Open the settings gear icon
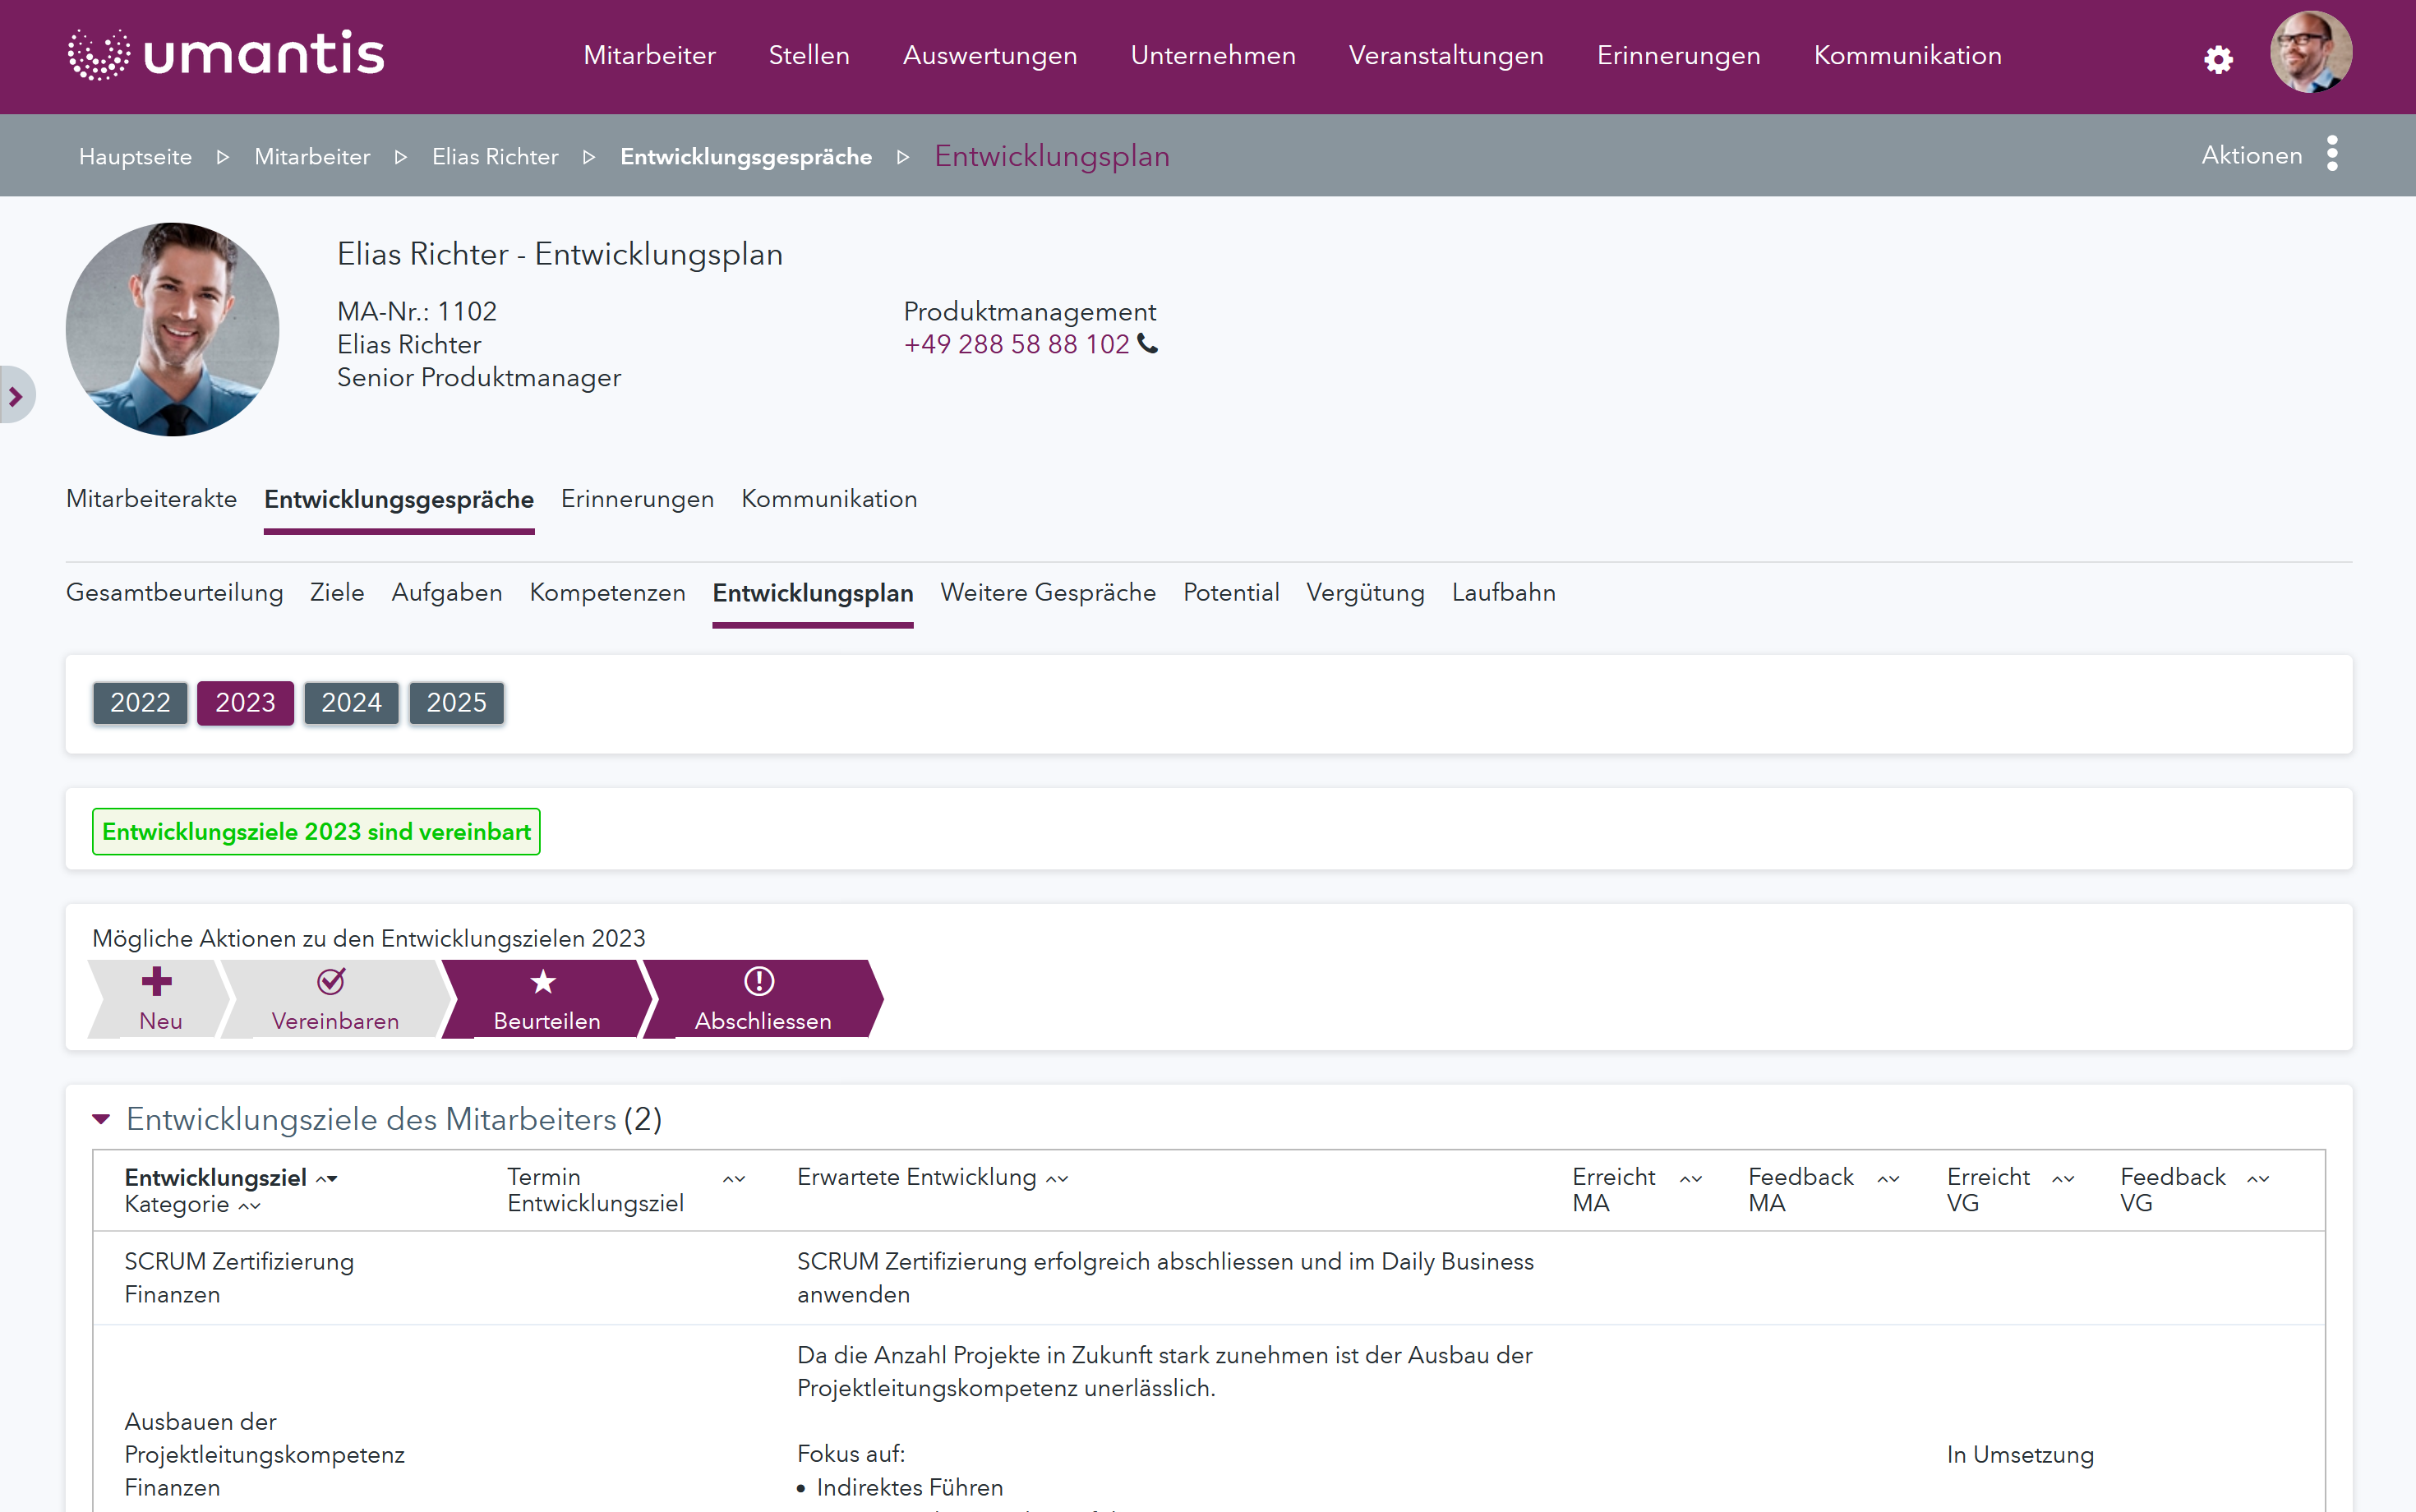This screenshot has width=2416, height=1512. pos(2217,59)
